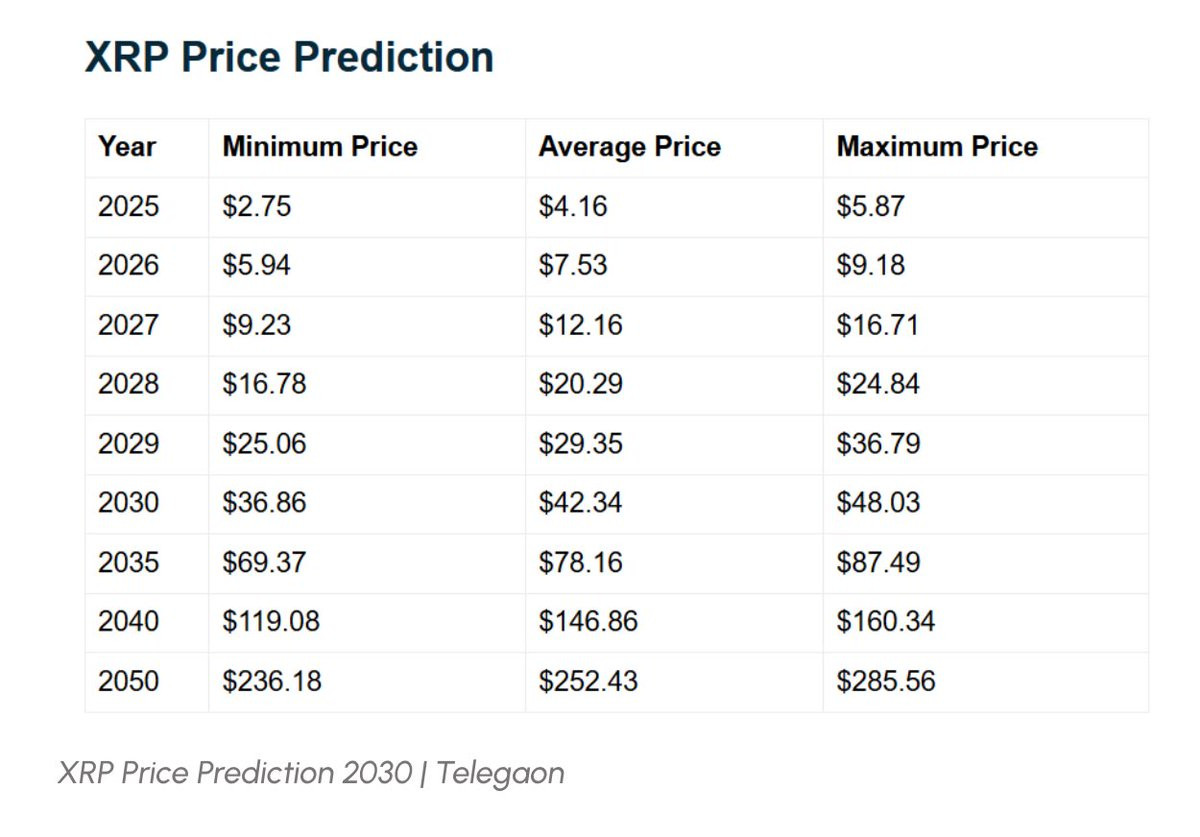Click the 2027 average price $12.16
The width and height of the screenshot is (1200, 837).
click(x=580, y=325)
